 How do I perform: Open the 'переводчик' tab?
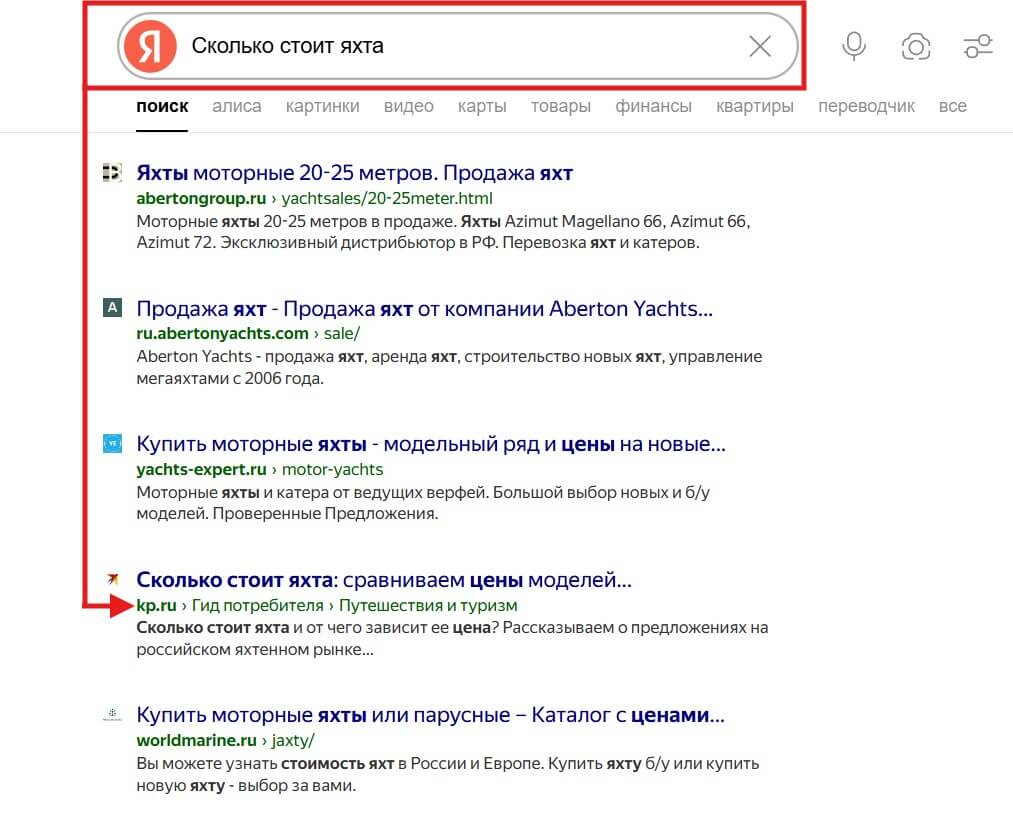[866, 106]
